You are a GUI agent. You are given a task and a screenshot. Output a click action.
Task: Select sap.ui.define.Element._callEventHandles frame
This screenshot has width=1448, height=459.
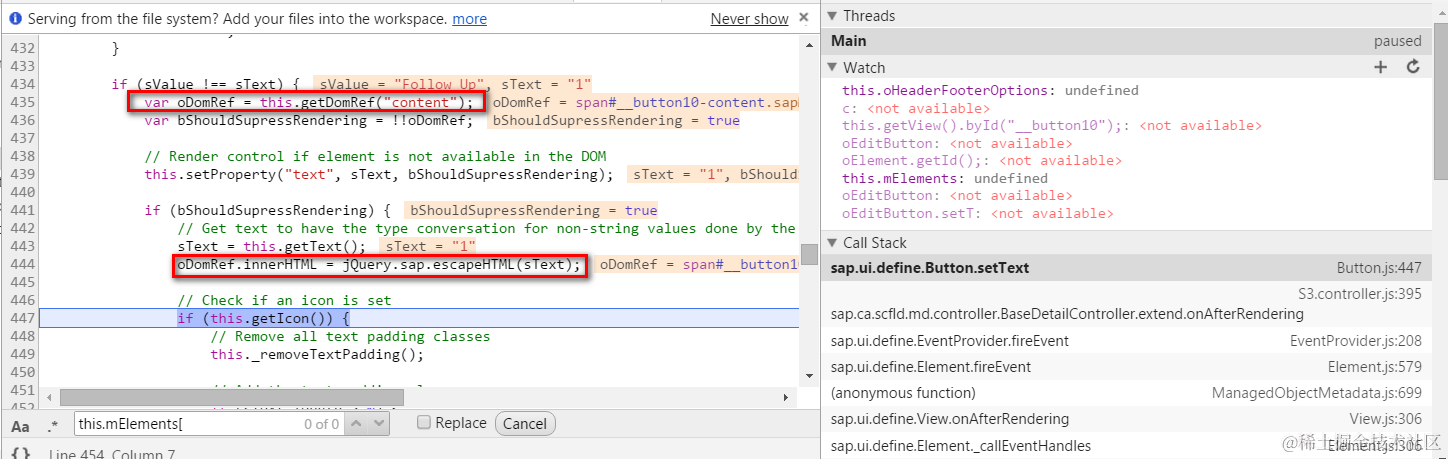(x=961, y=446)
